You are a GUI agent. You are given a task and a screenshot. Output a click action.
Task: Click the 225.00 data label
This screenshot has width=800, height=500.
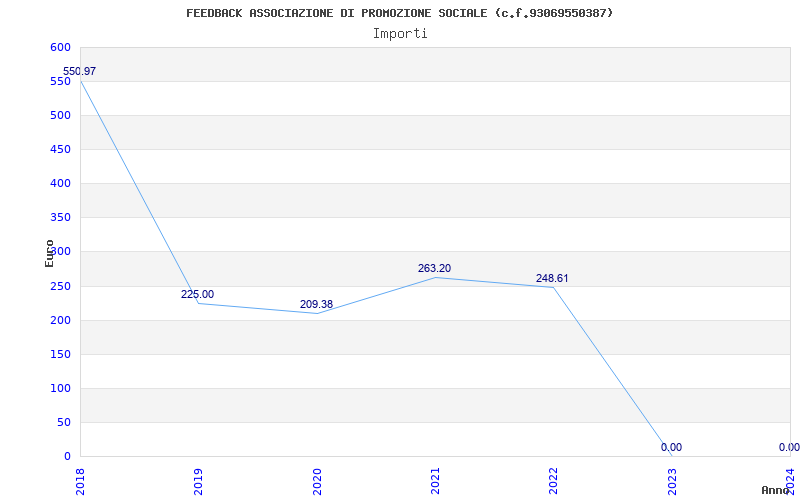coord(197,294)
